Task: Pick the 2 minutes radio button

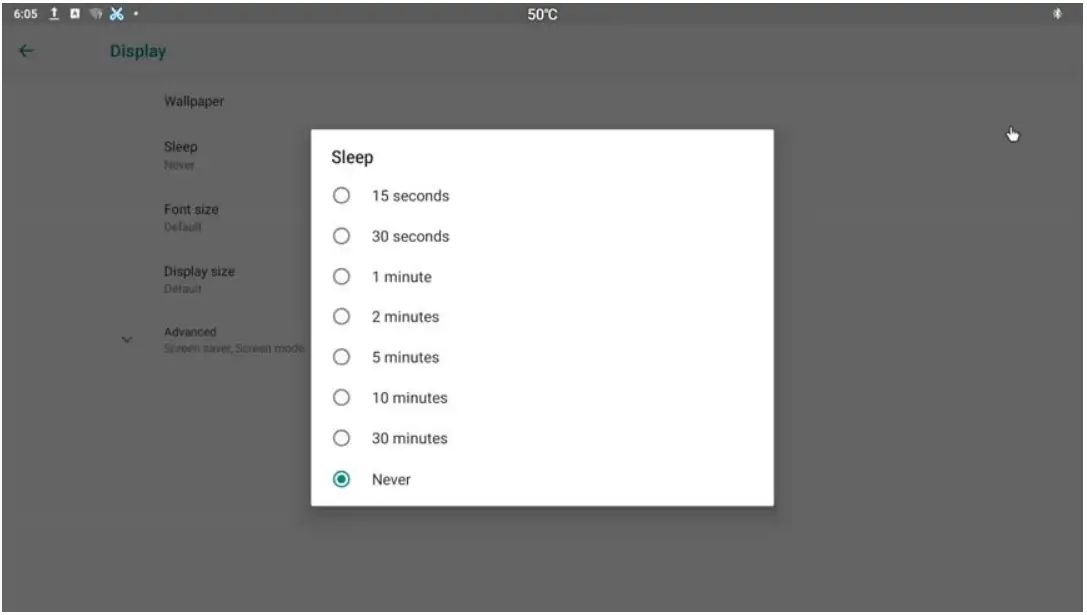Action: [341, 317]
